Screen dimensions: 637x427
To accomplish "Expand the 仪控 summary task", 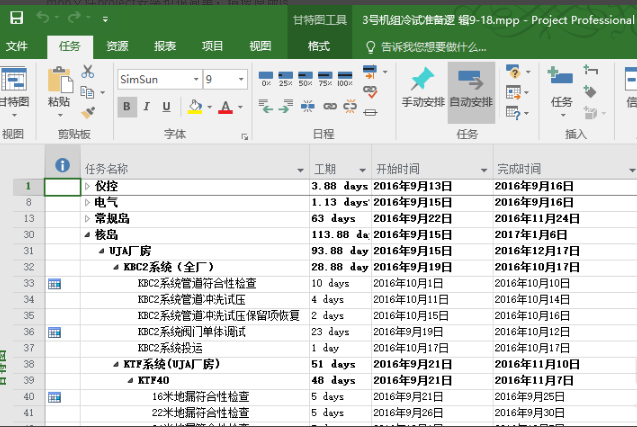I will tap(87, 186).
